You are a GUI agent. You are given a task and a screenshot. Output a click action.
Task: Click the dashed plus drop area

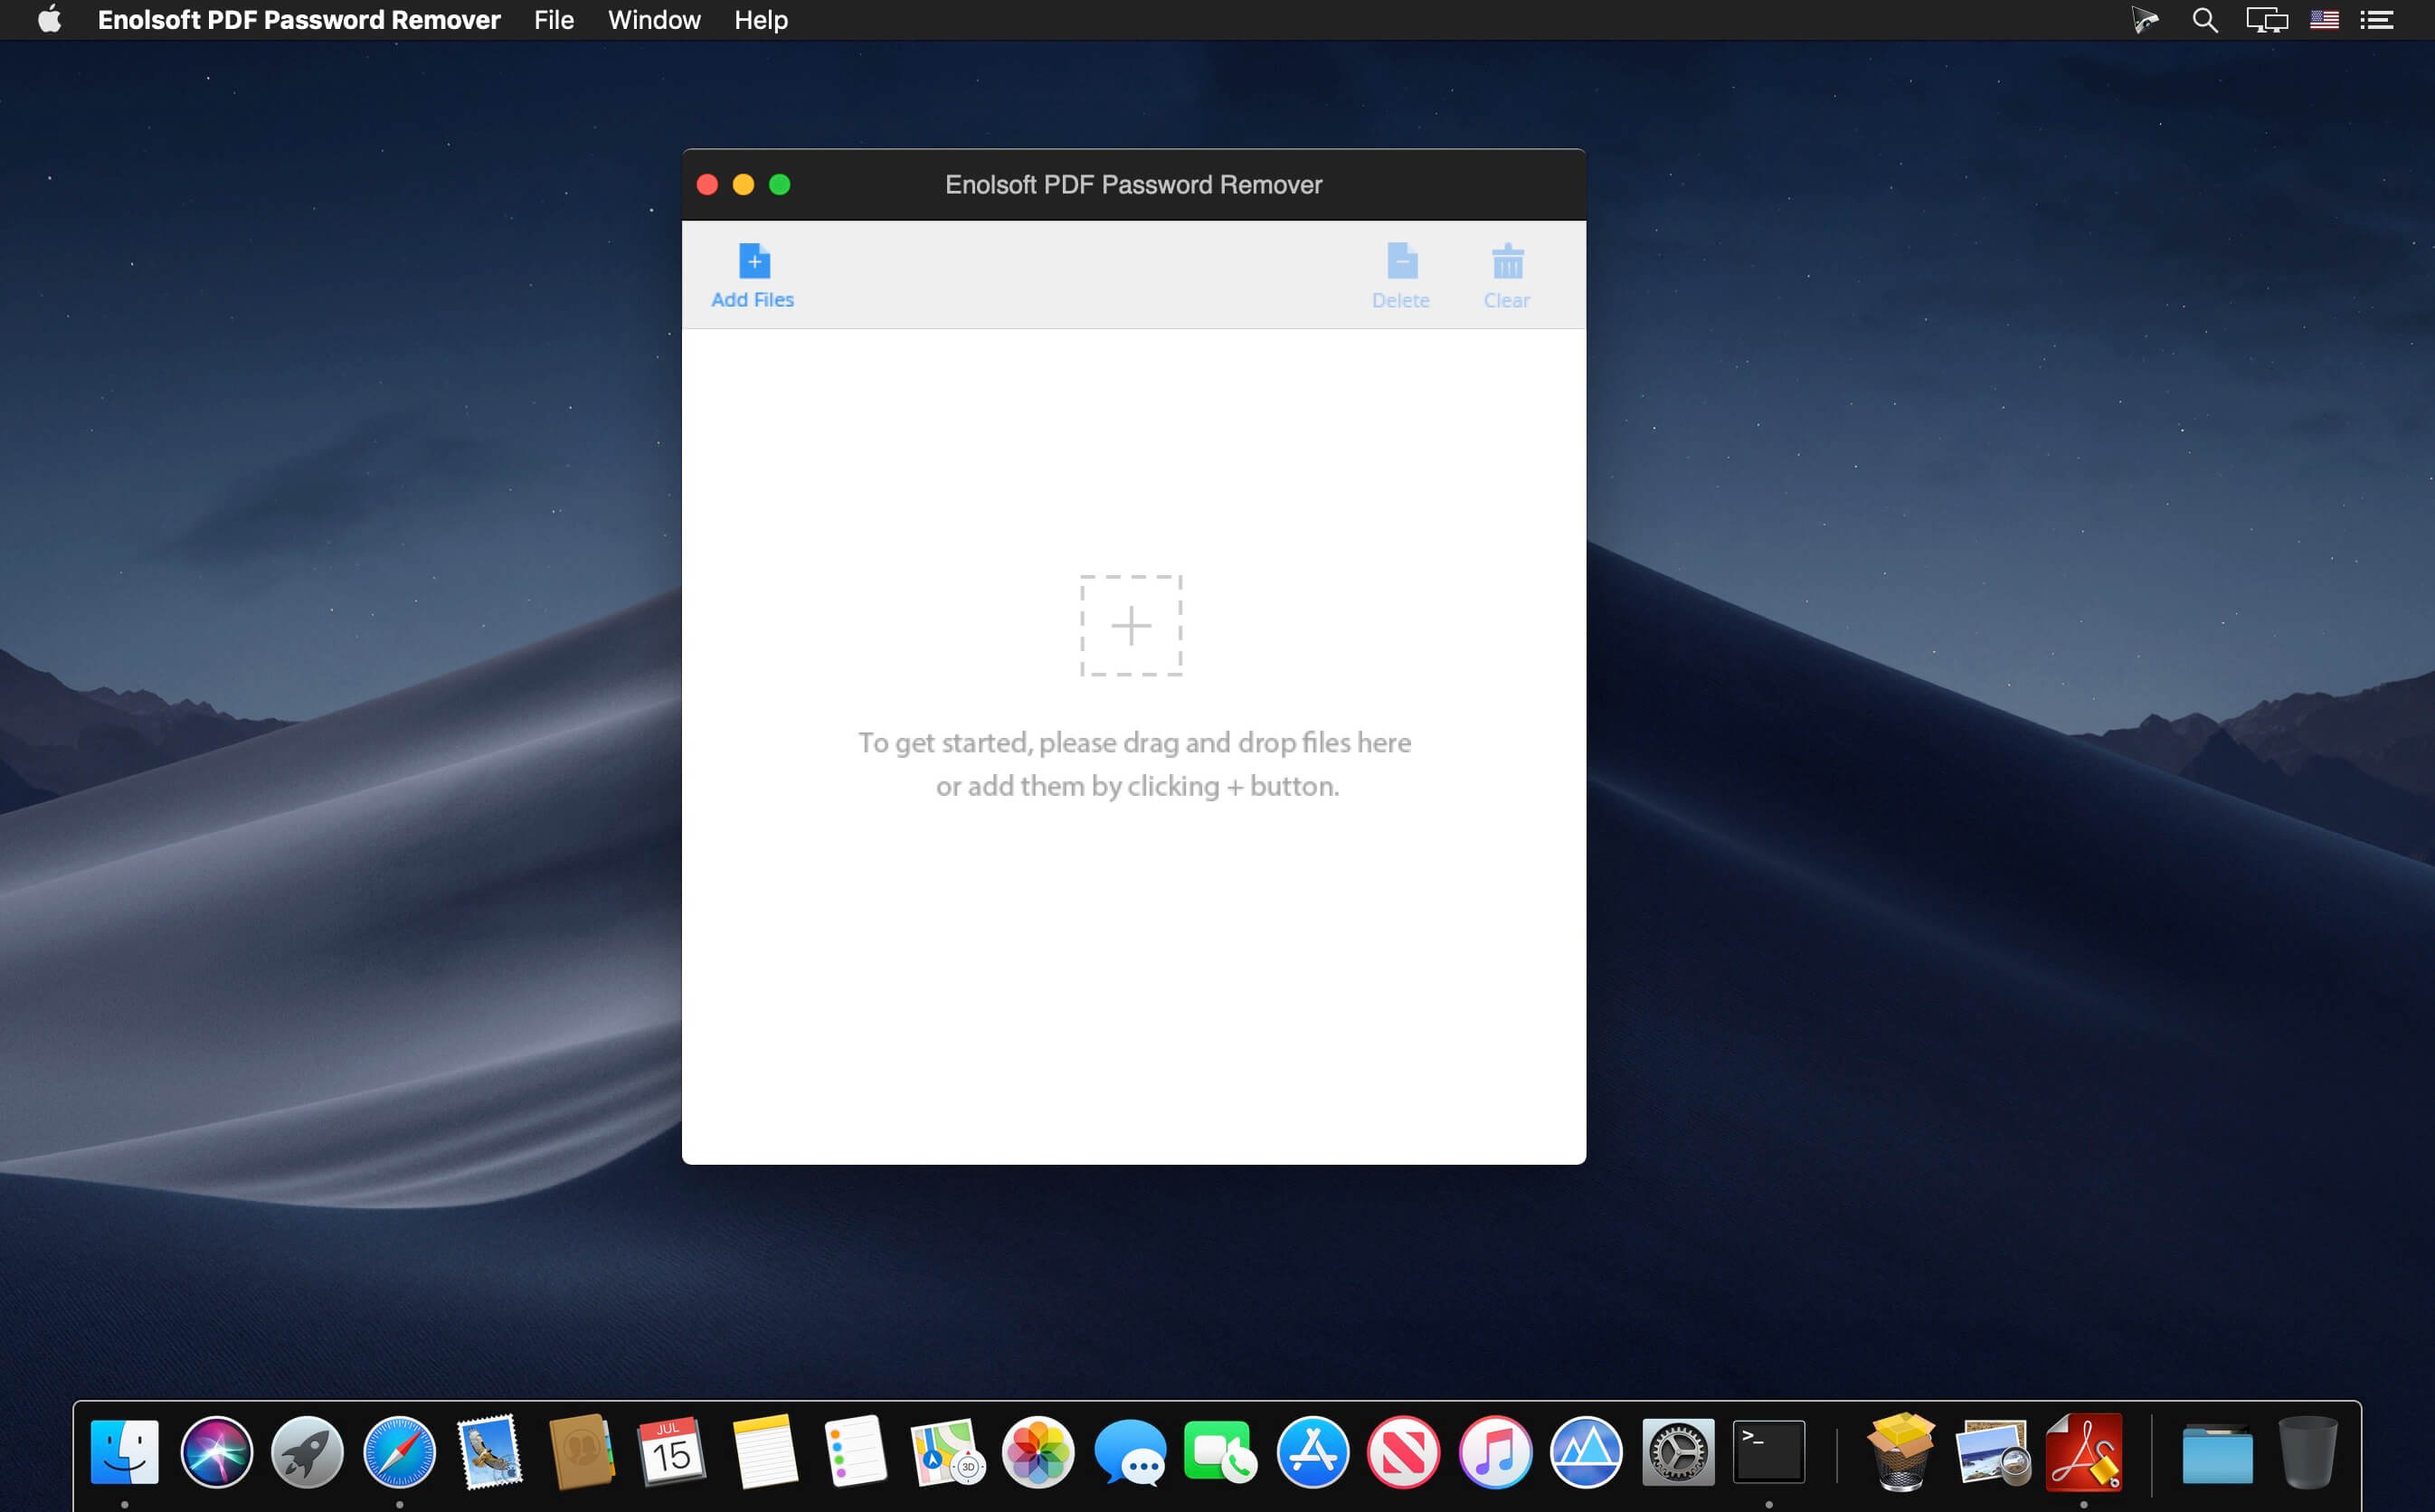1131,626
